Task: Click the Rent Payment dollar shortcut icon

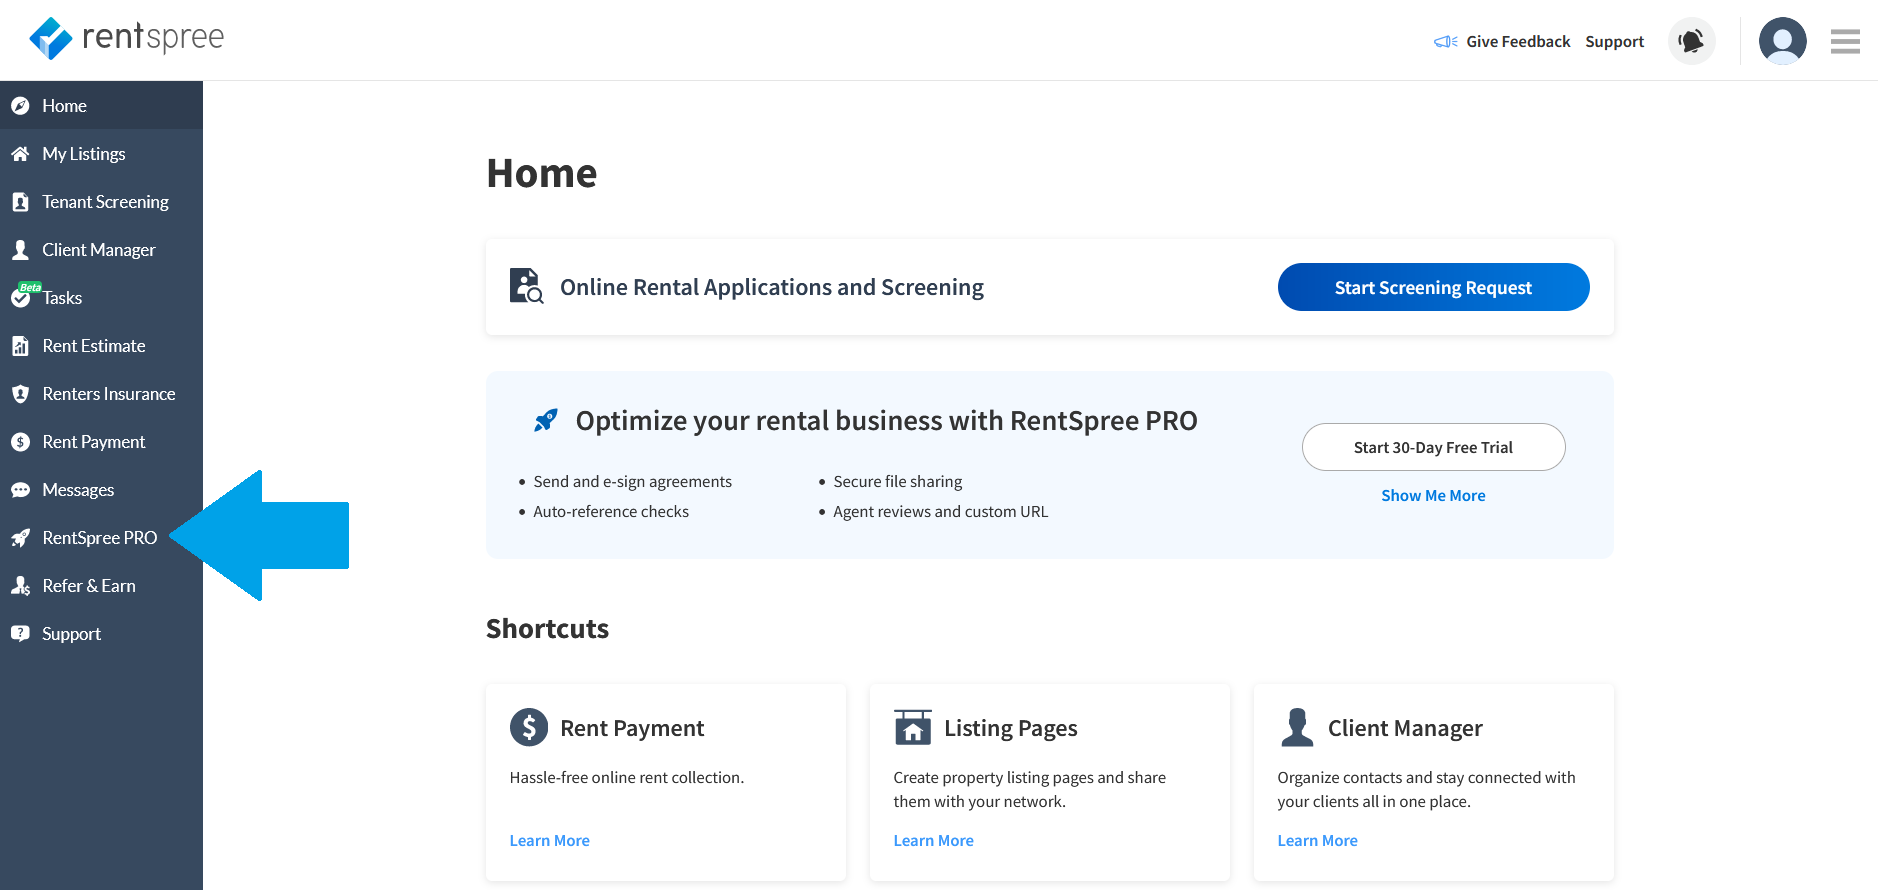Action: 529,727
